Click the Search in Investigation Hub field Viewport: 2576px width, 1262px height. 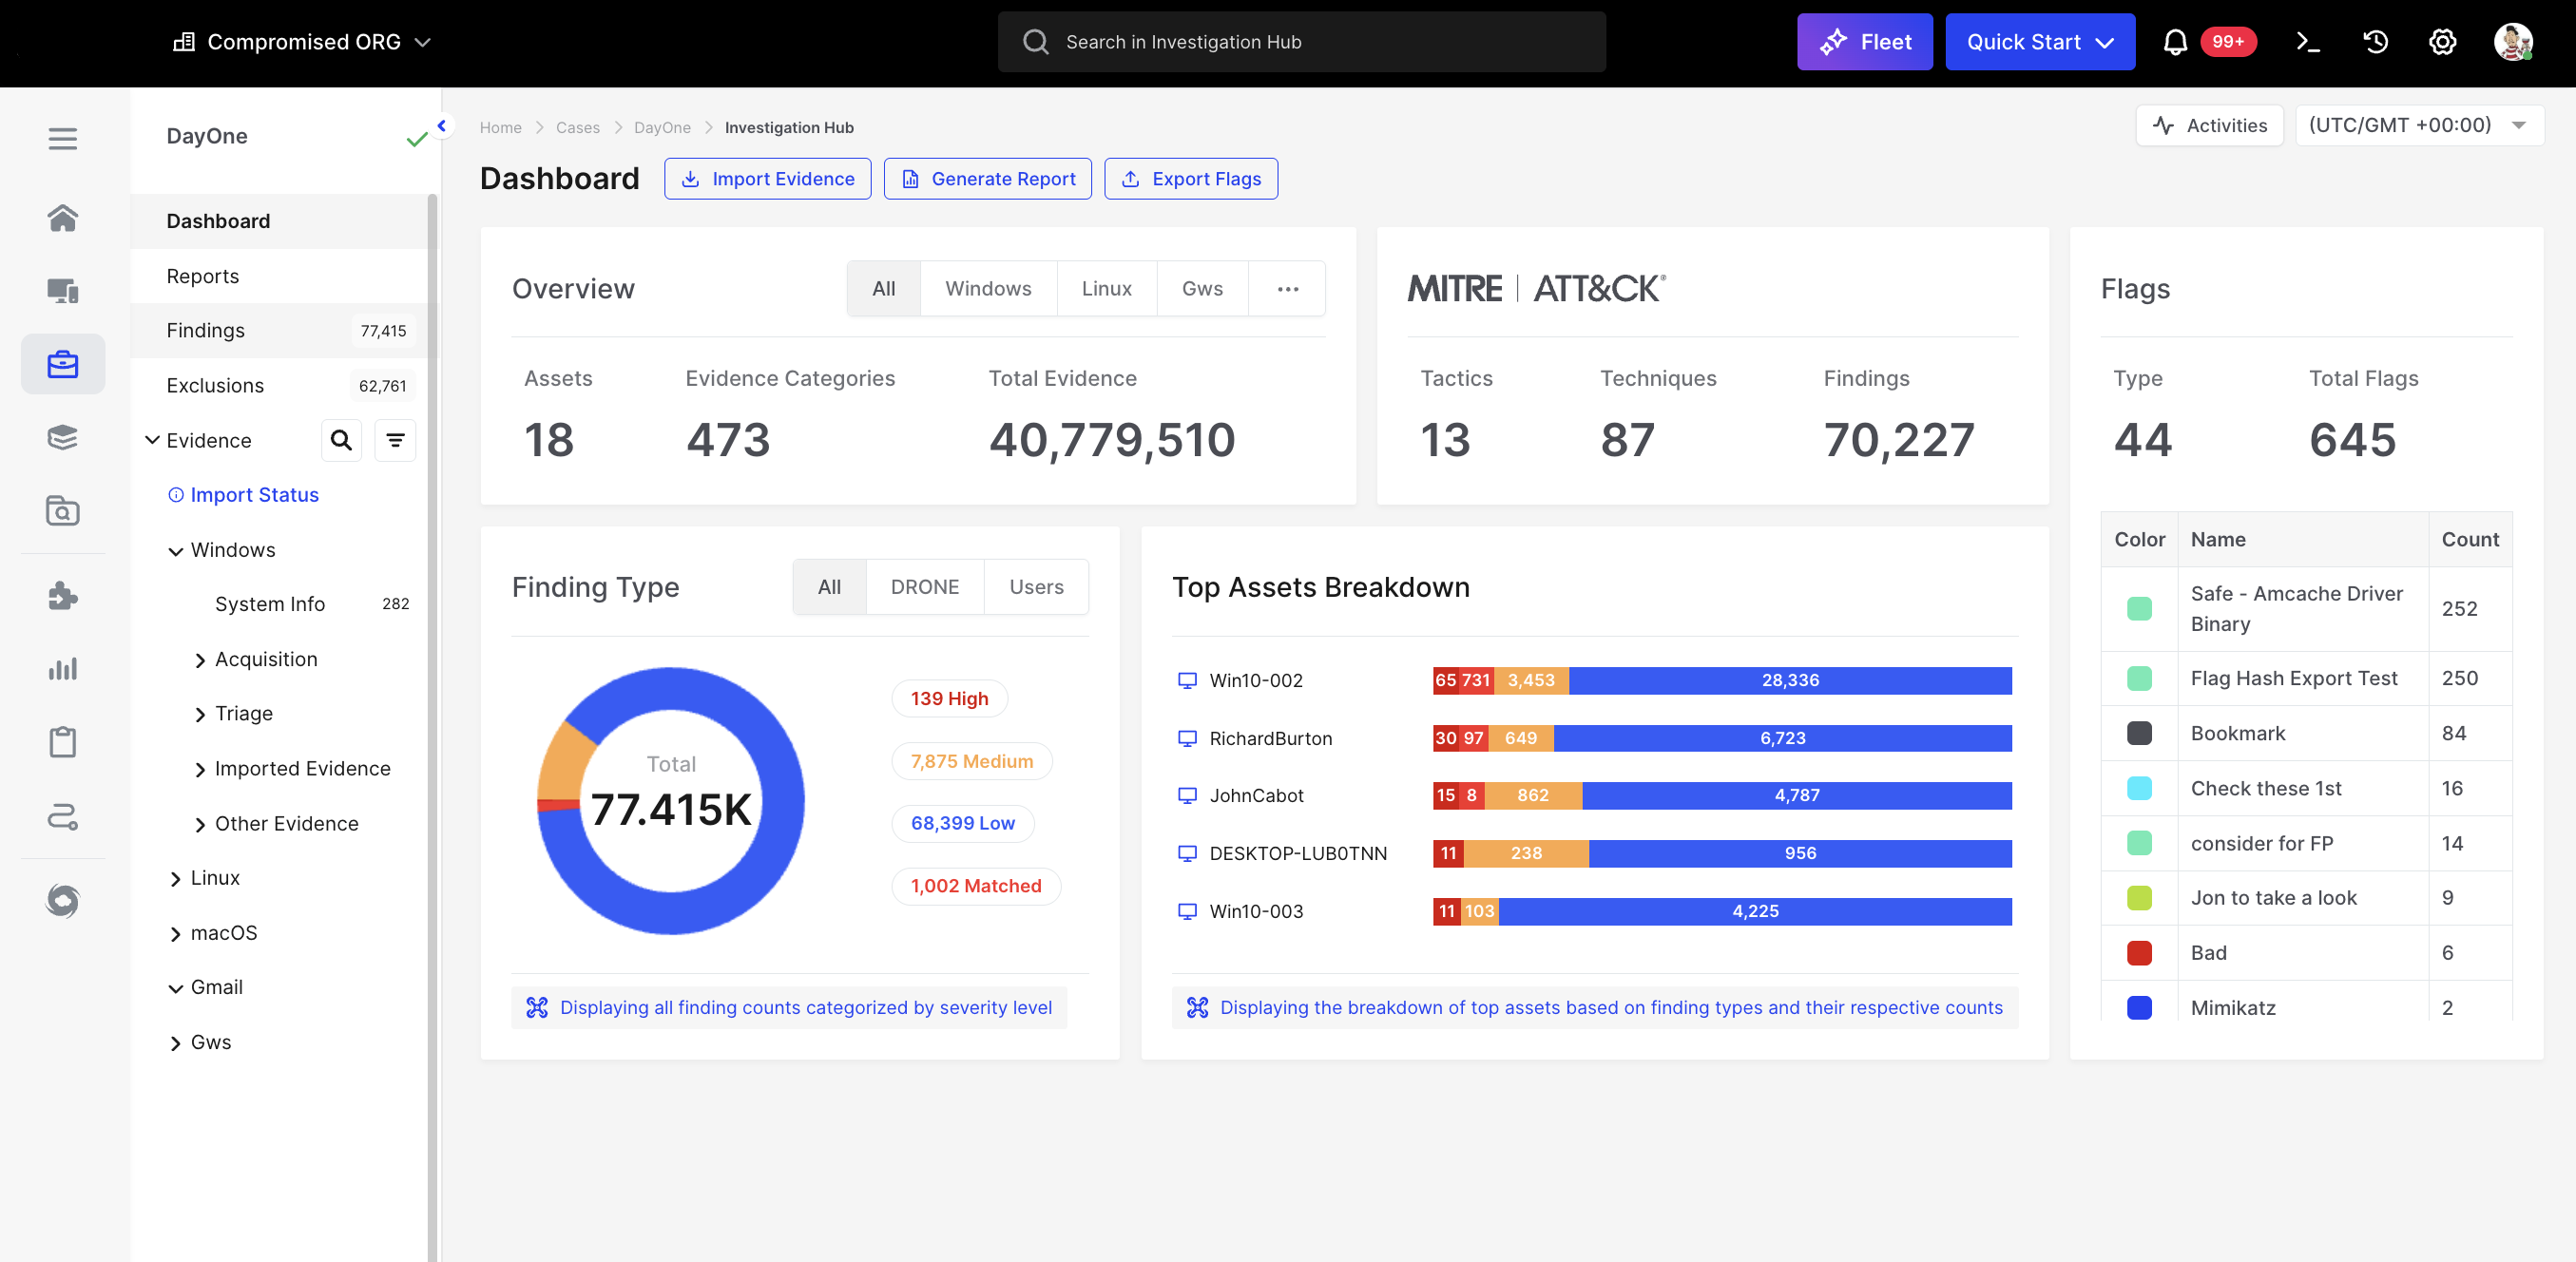1301,42
